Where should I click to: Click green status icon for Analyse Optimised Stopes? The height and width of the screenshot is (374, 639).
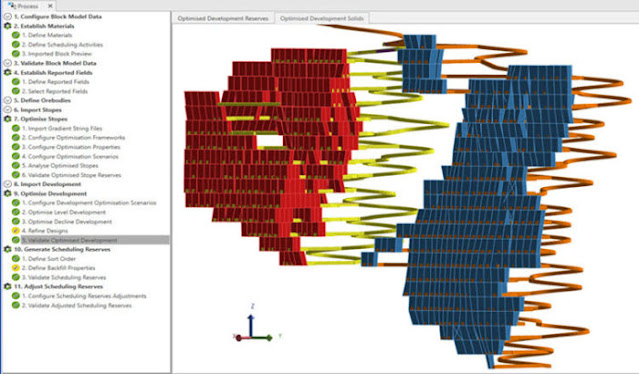(16, 166)
